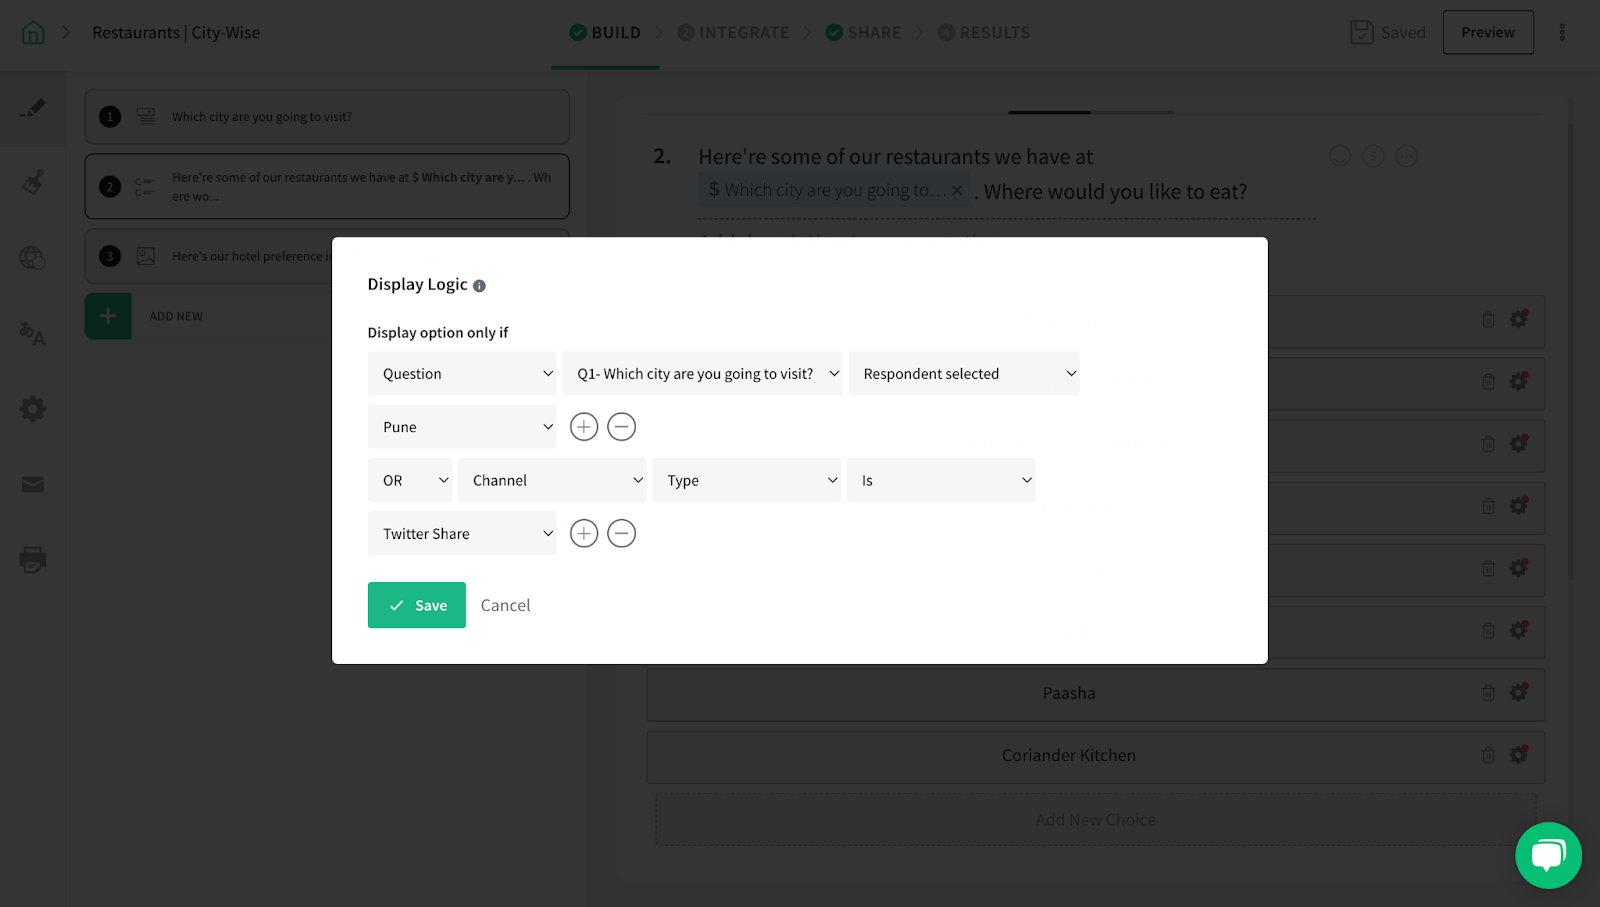Open the settings gear in left sidebar

coord(33,408)
